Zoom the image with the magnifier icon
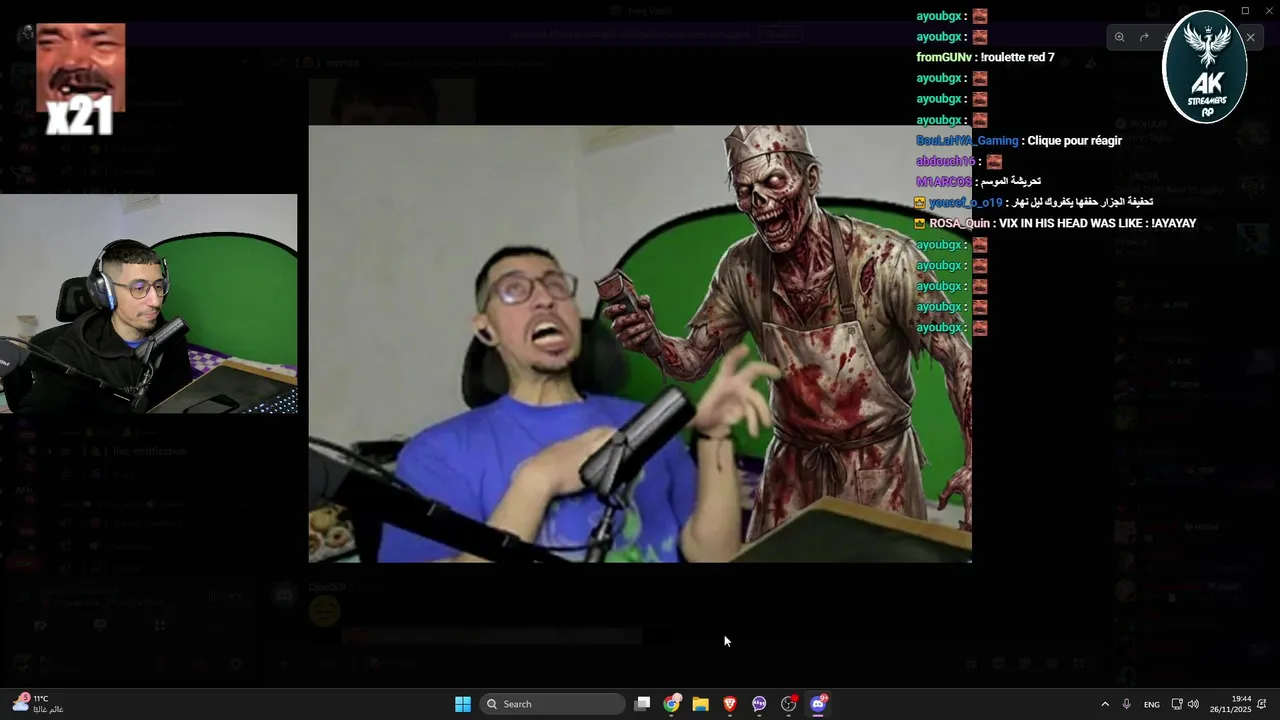 (x=1119, y=37)
